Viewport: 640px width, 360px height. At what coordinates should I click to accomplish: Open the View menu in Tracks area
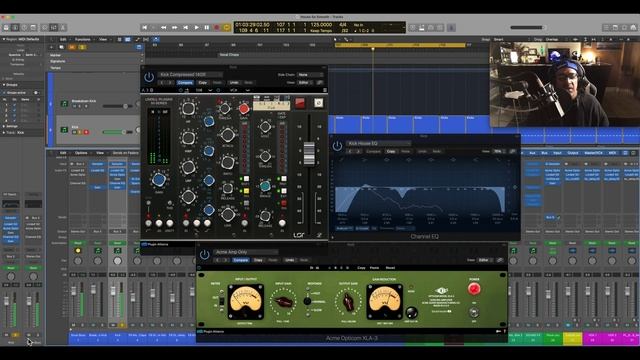(x=103, y=40)
